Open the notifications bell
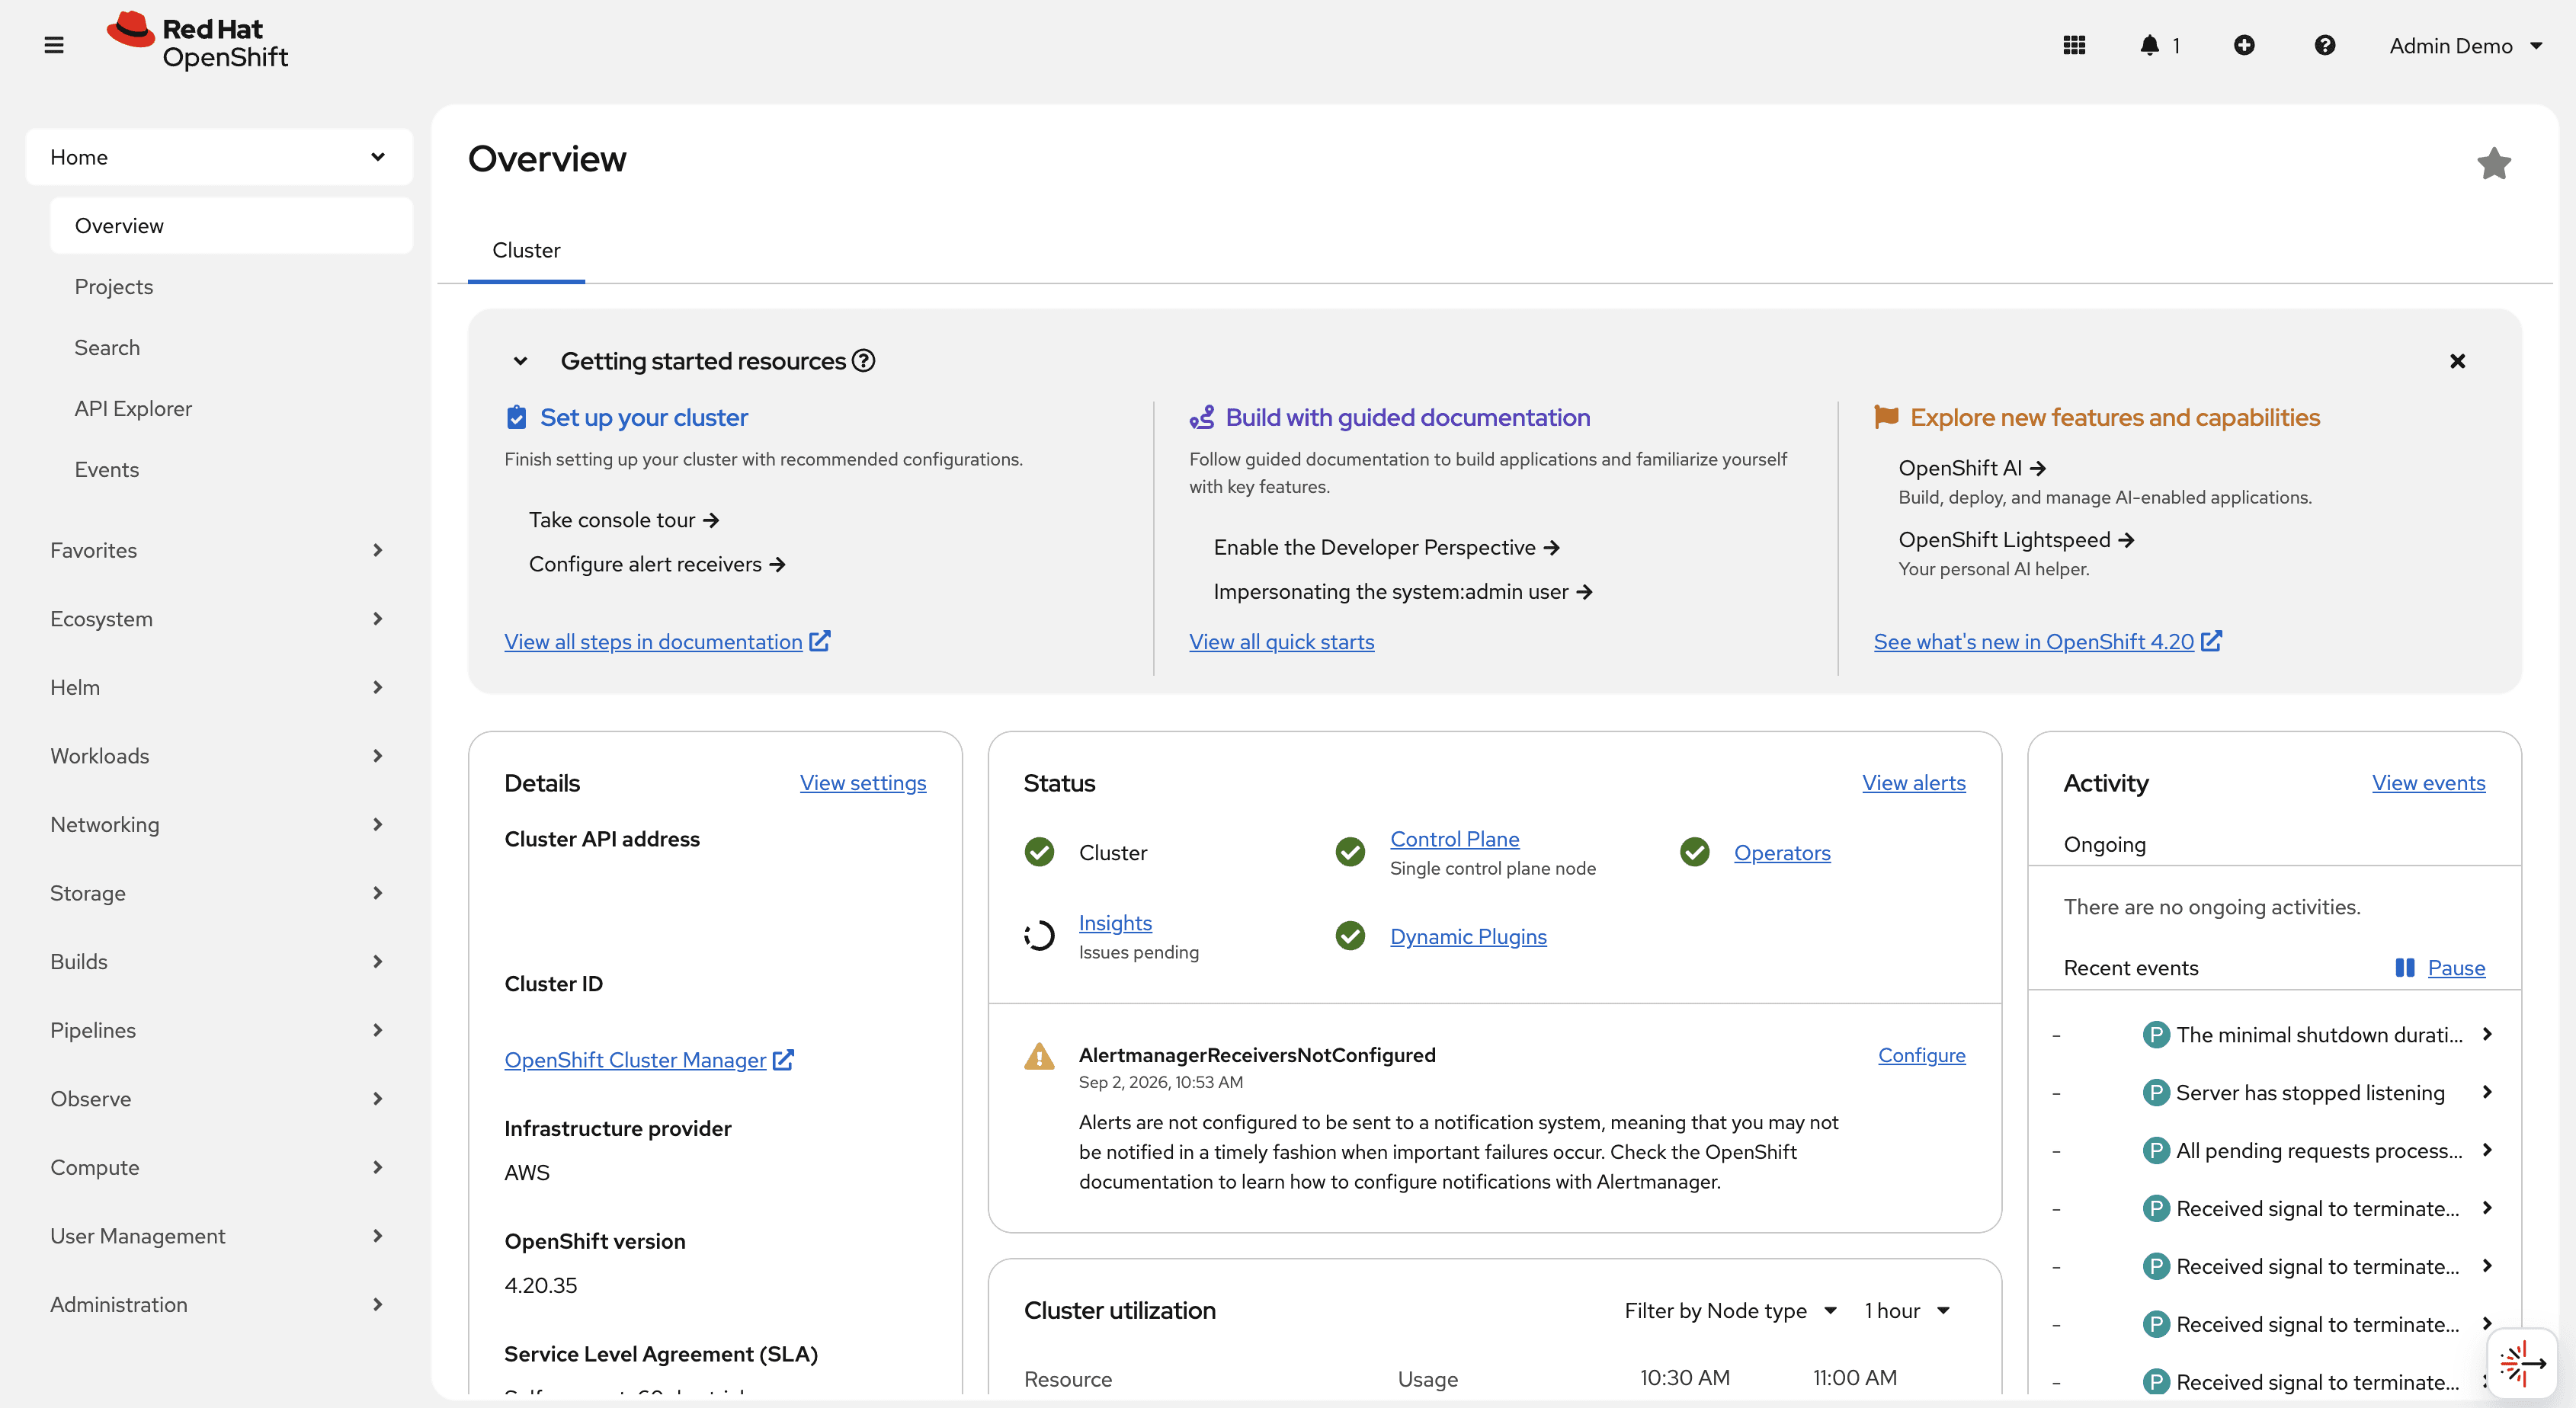2576x1408 pixels. pos(2149,45)
